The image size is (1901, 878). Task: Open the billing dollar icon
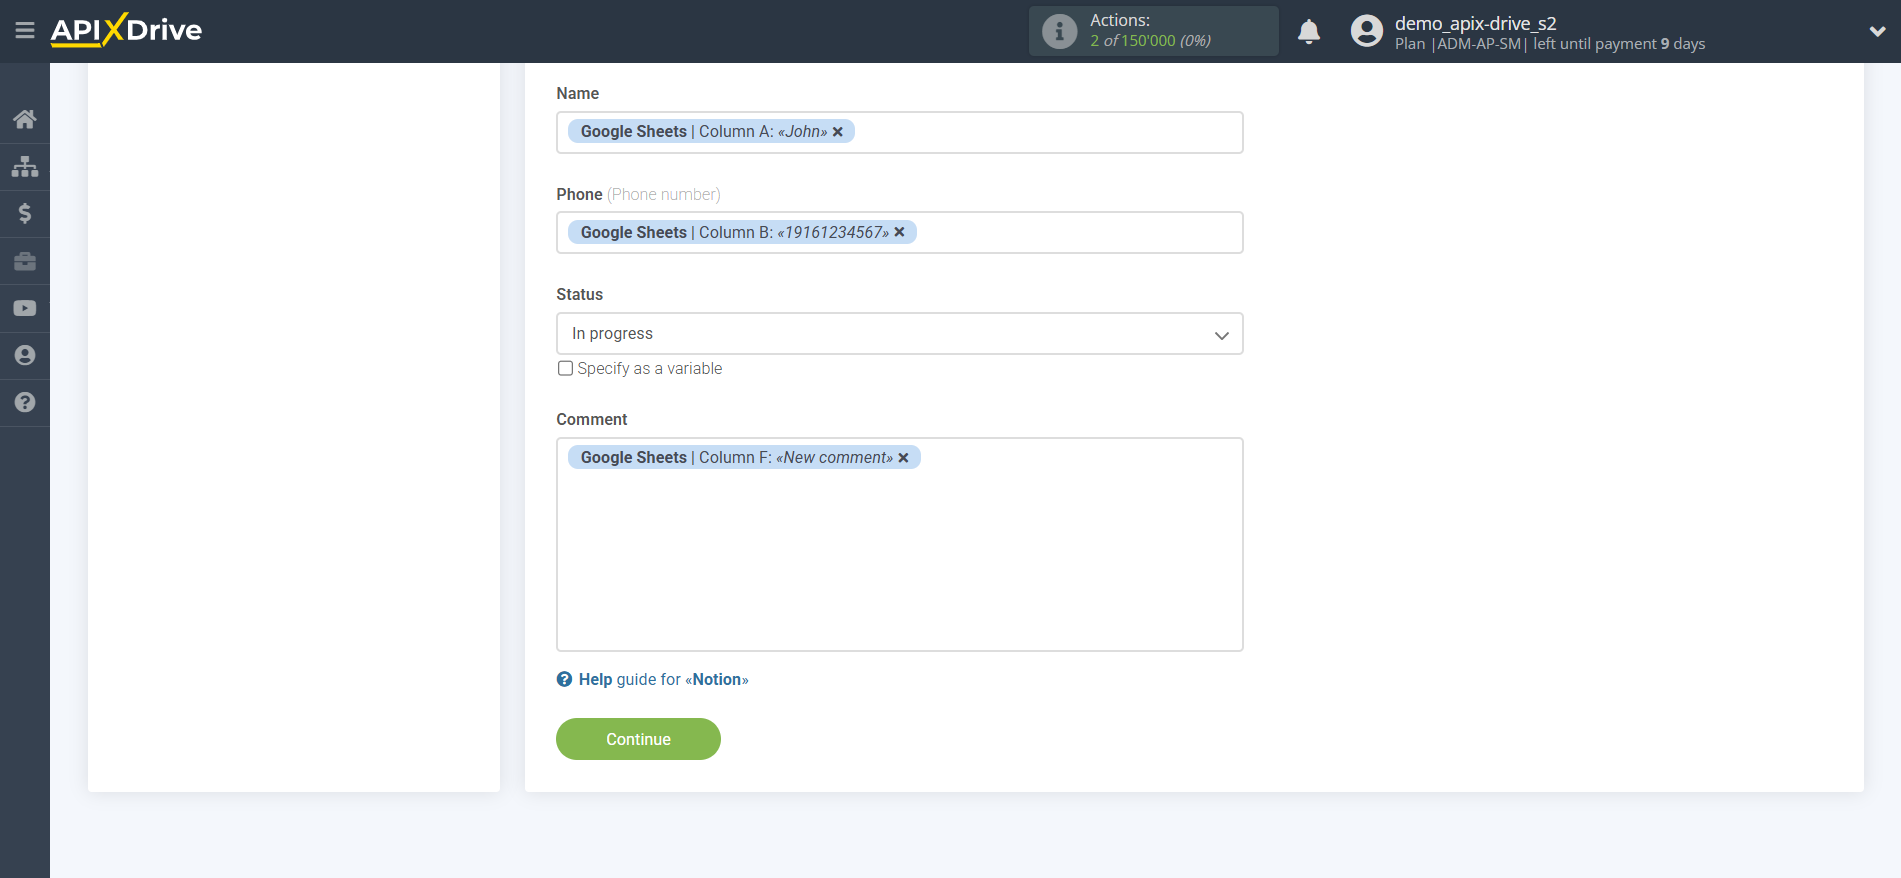pyautogui.click(x=25, y=213)
